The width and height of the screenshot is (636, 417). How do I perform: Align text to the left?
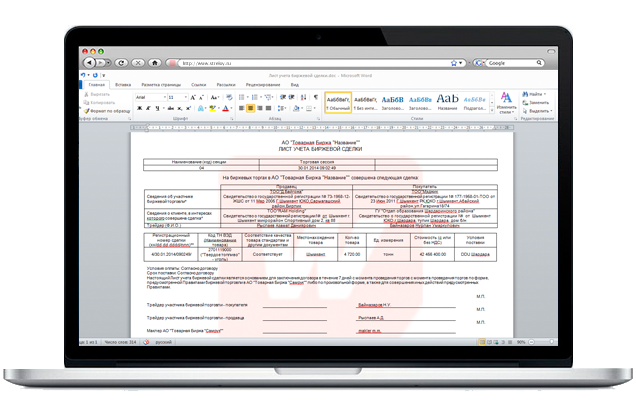(241, 108)
